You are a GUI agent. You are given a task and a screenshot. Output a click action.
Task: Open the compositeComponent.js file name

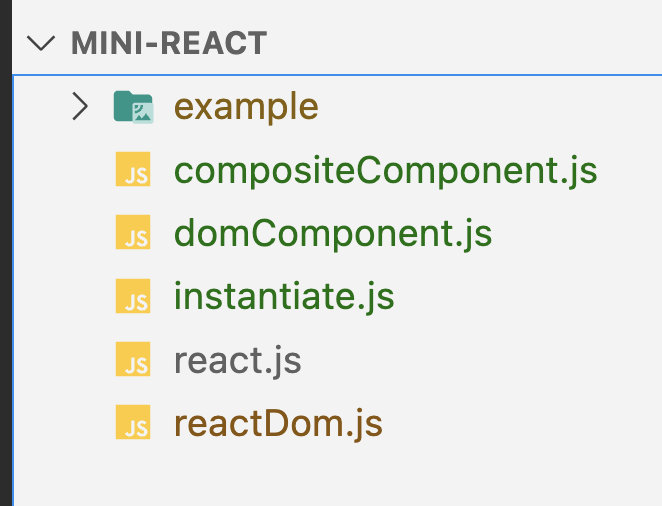pos(385,170)
